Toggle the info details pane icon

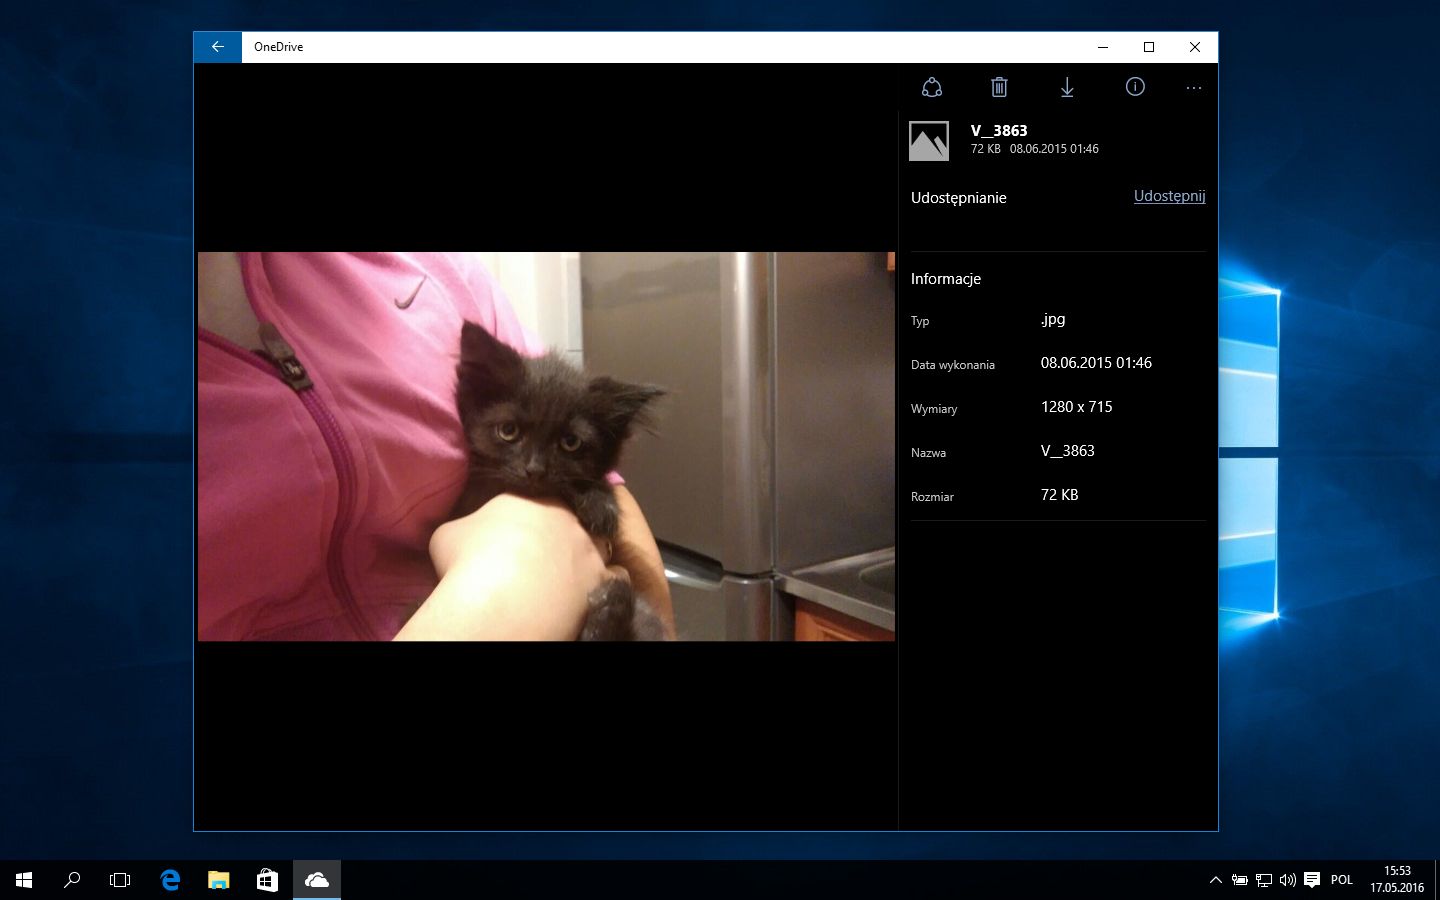(x=1135, y=87)
